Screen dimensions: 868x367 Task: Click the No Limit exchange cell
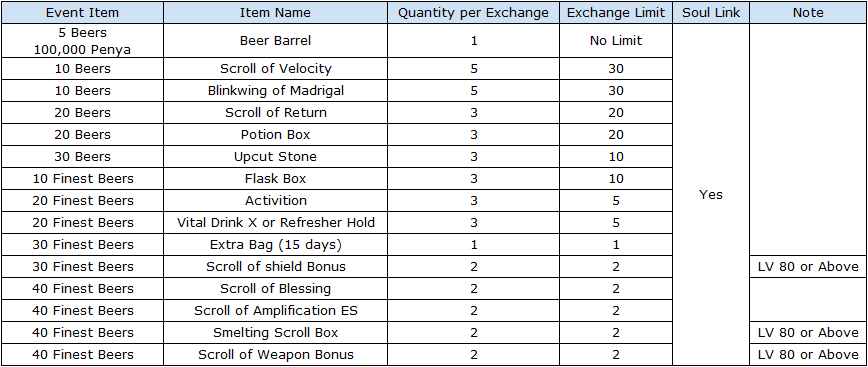pyautogui.click(x=616, y=40)
